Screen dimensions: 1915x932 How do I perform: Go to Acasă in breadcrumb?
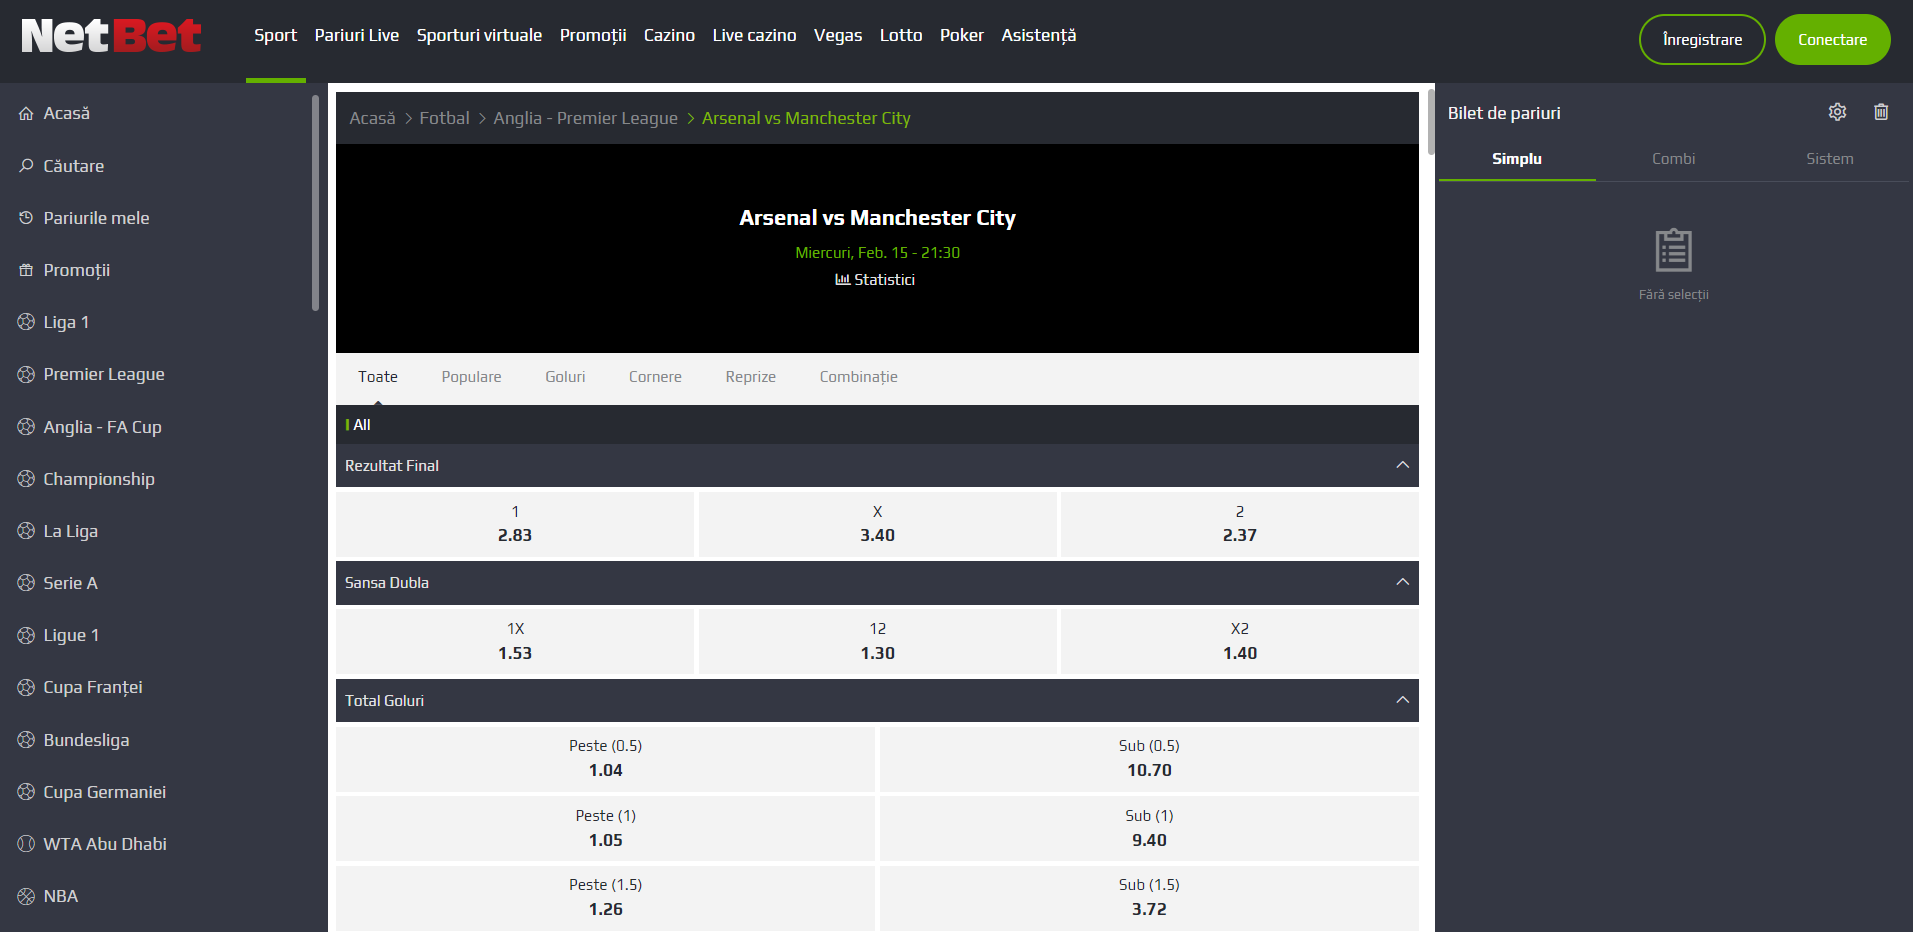tap(372, 118)
